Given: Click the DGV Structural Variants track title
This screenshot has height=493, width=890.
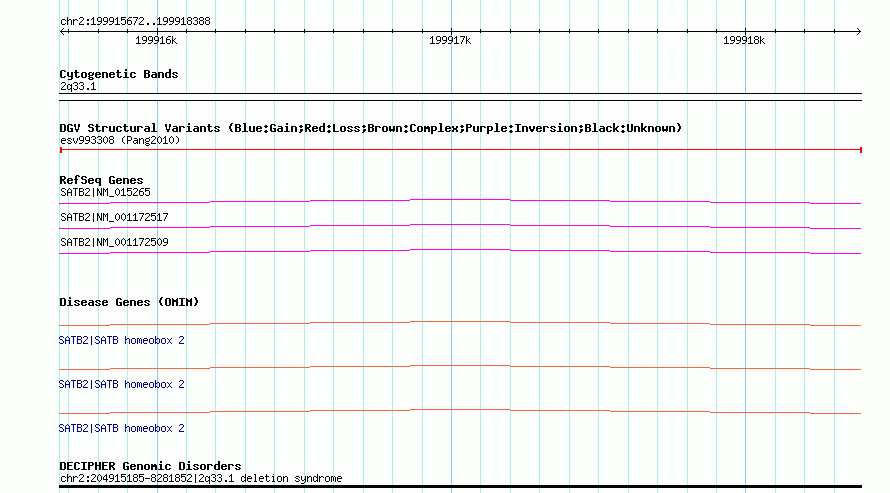Looking at the screenshot, I should 371,128.
